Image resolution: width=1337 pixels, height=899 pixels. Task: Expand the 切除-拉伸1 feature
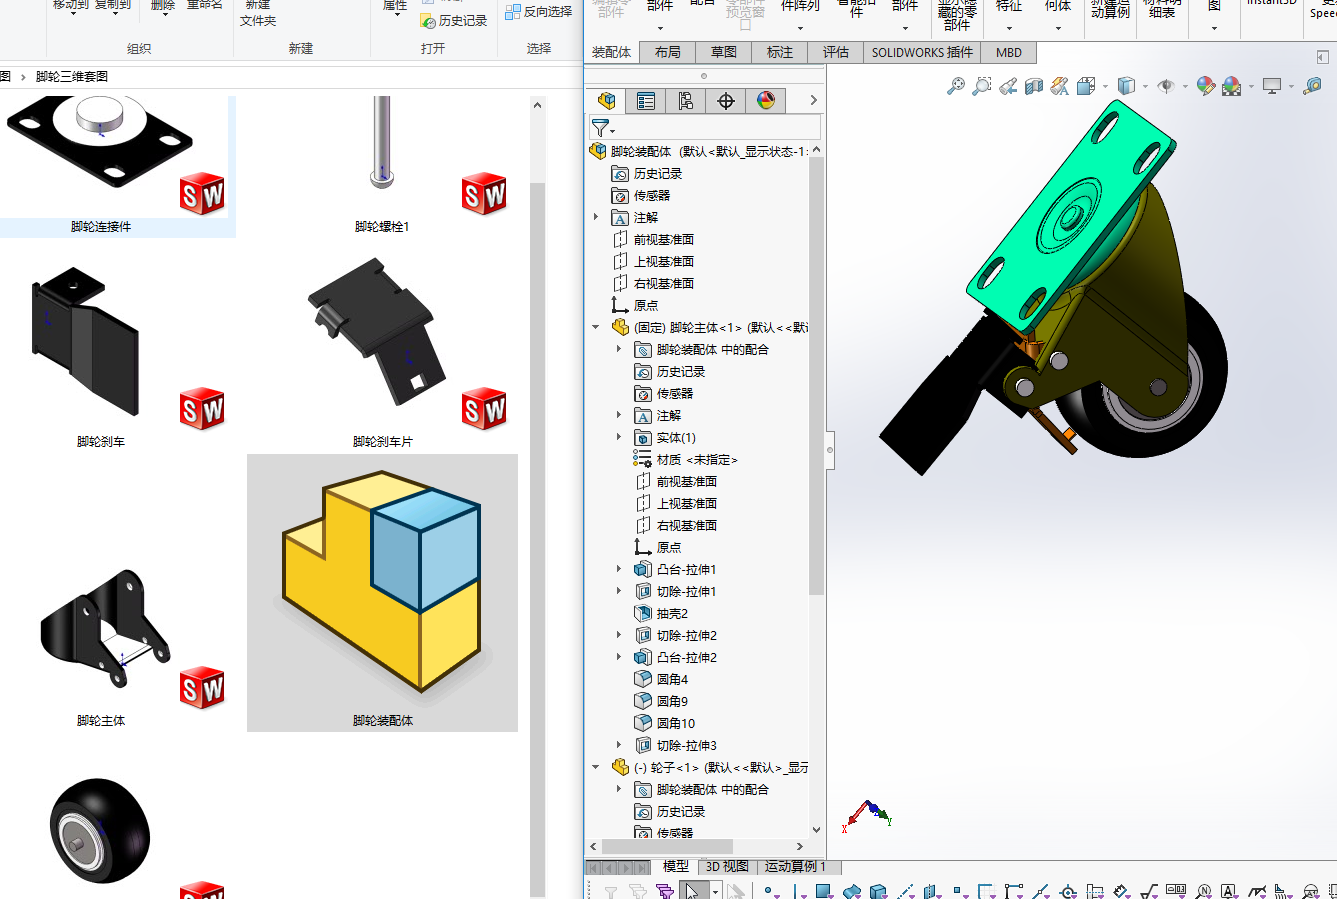click(619, 591)
